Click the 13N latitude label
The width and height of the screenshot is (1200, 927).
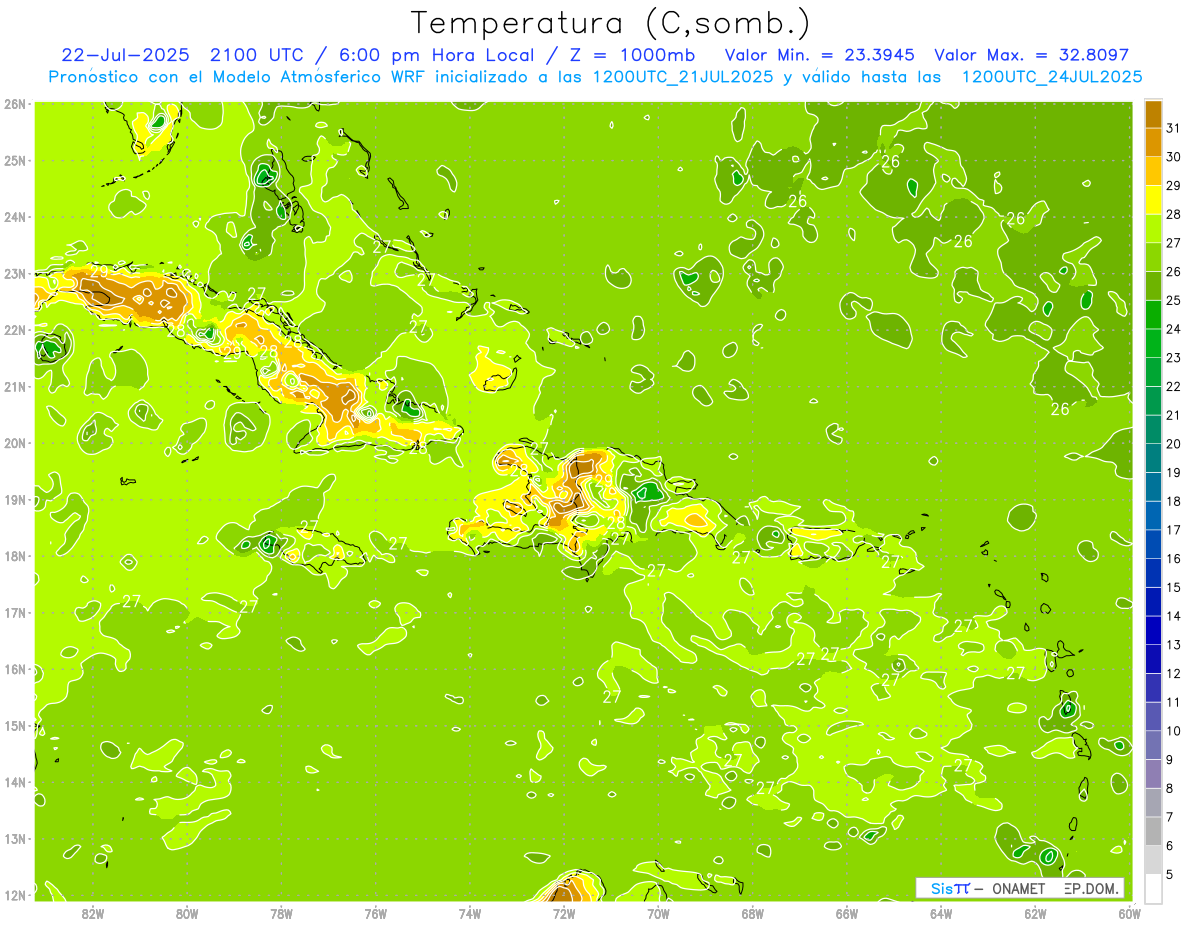[15, 838]
